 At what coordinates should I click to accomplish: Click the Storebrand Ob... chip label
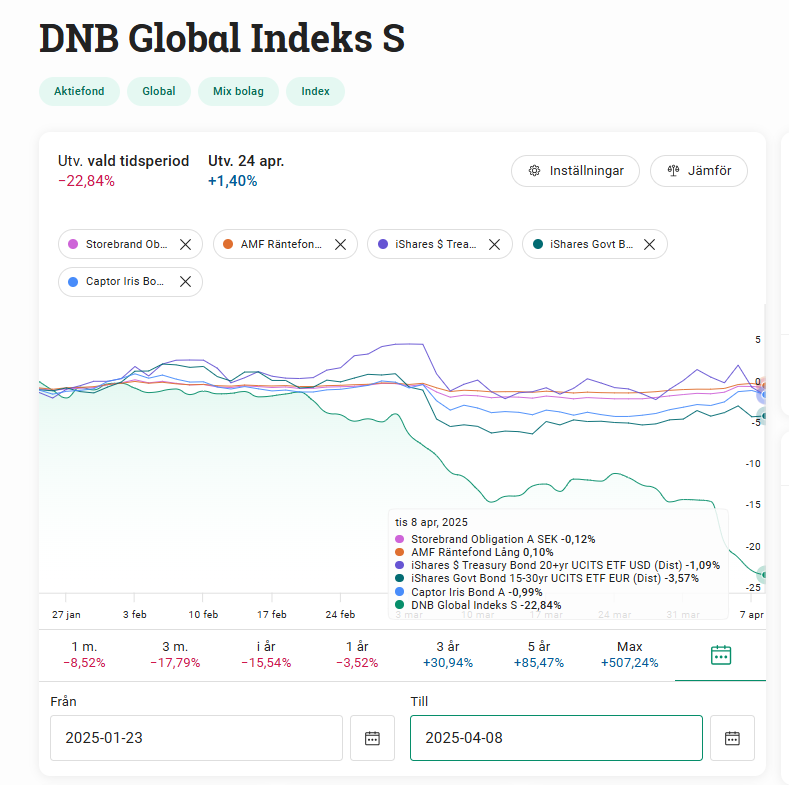[x=126, y=244]
